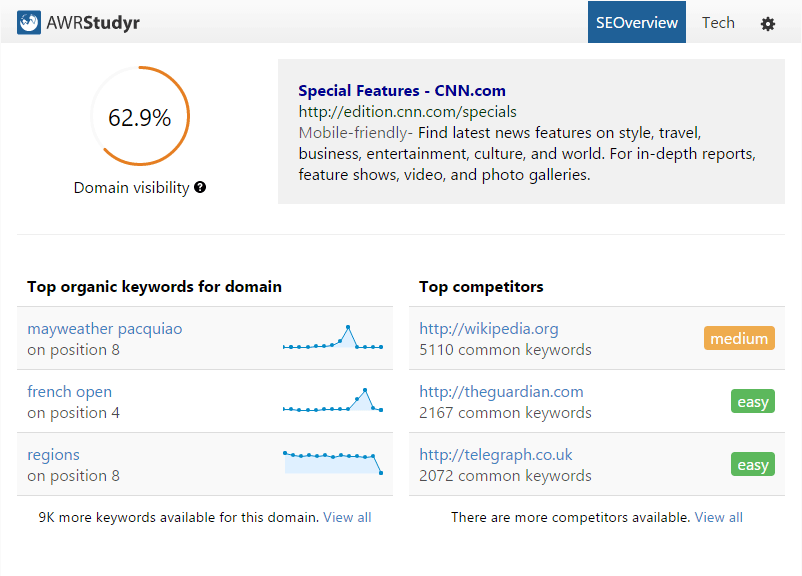Click the AWRStudyr brand name text
This screenshot has width=802, height=576.
93,23
